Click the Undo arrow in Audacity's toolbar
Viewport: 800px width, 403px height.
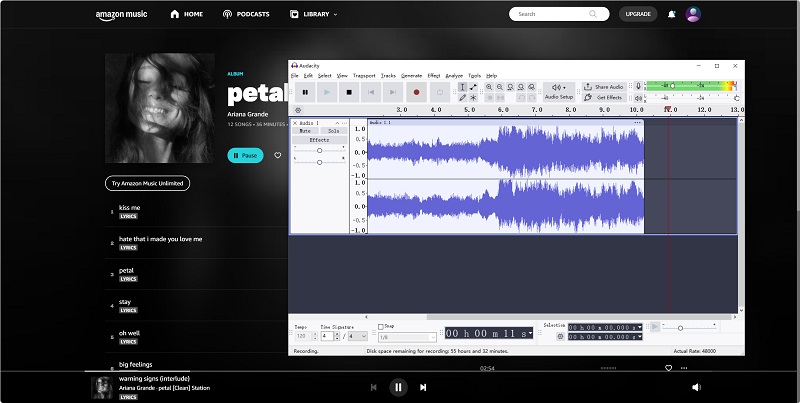[521, 97]
